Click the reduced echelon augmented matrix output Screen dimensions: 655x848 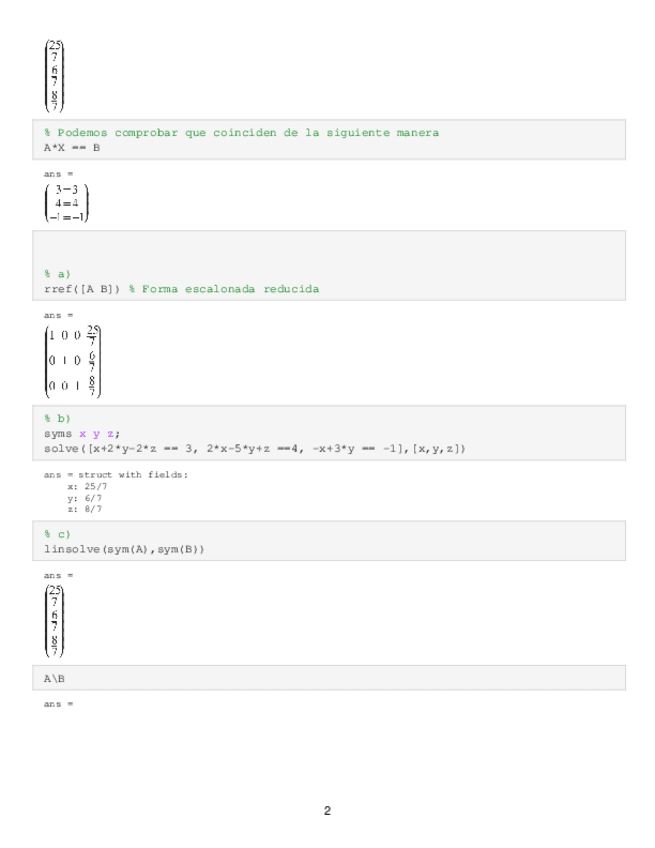[x=74, y=360]
